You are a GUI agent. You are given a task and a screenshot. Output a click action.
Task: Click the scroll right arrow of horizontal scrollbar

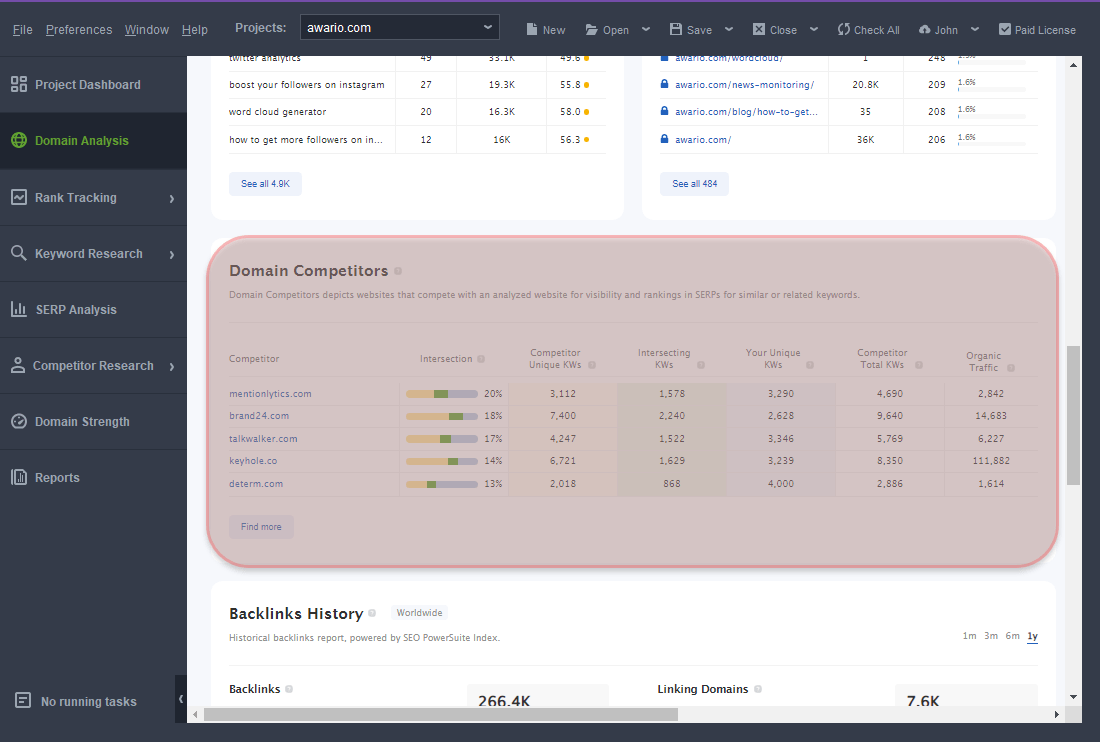pyautogui.click(x=1057, y=715)
